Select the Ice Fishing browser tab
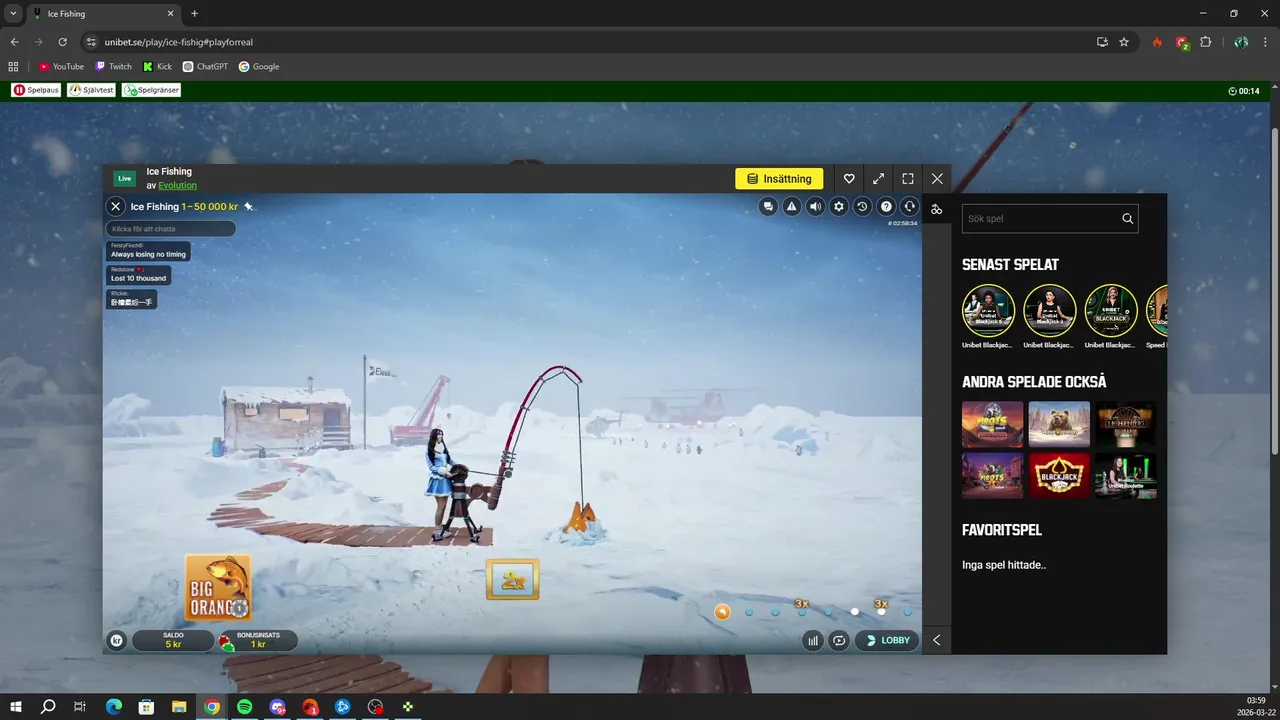This screenshot has width=1280, height=720. [x=103, y=14]
